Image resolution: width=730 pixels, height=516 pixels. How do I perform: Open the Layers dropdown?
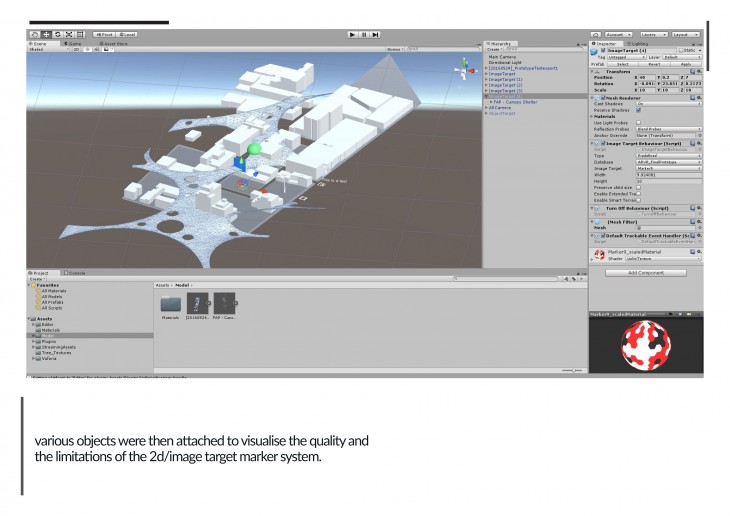(652, 34)
